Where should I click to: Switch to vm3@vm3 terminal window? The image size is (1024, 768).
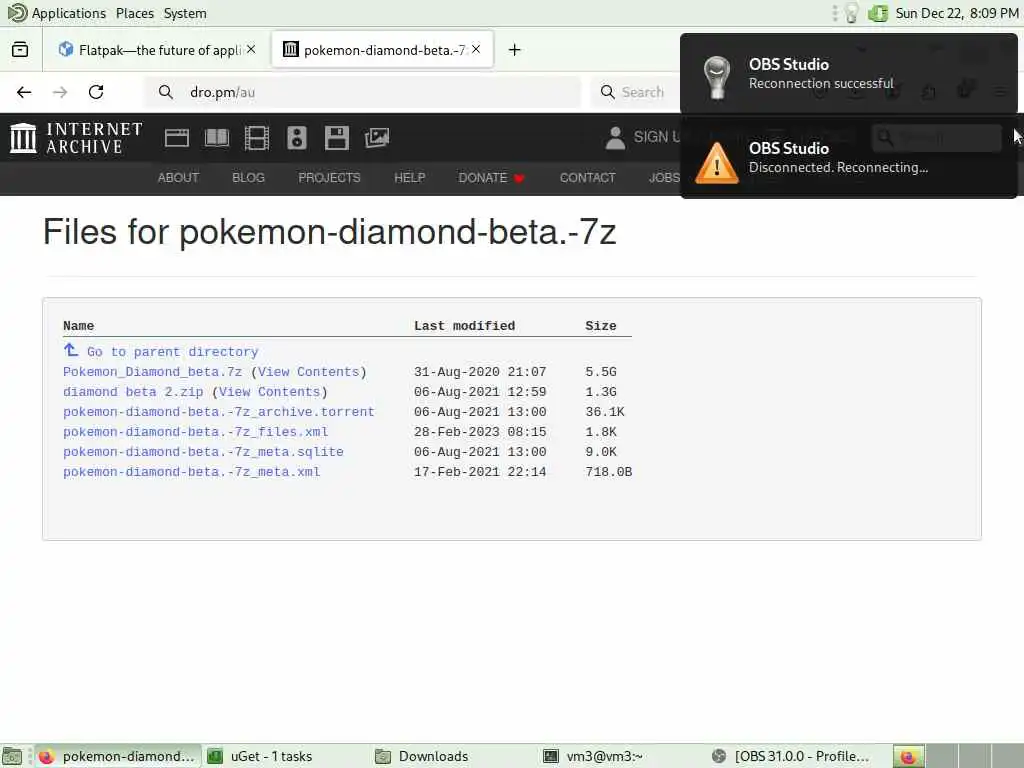click(621, 756)
